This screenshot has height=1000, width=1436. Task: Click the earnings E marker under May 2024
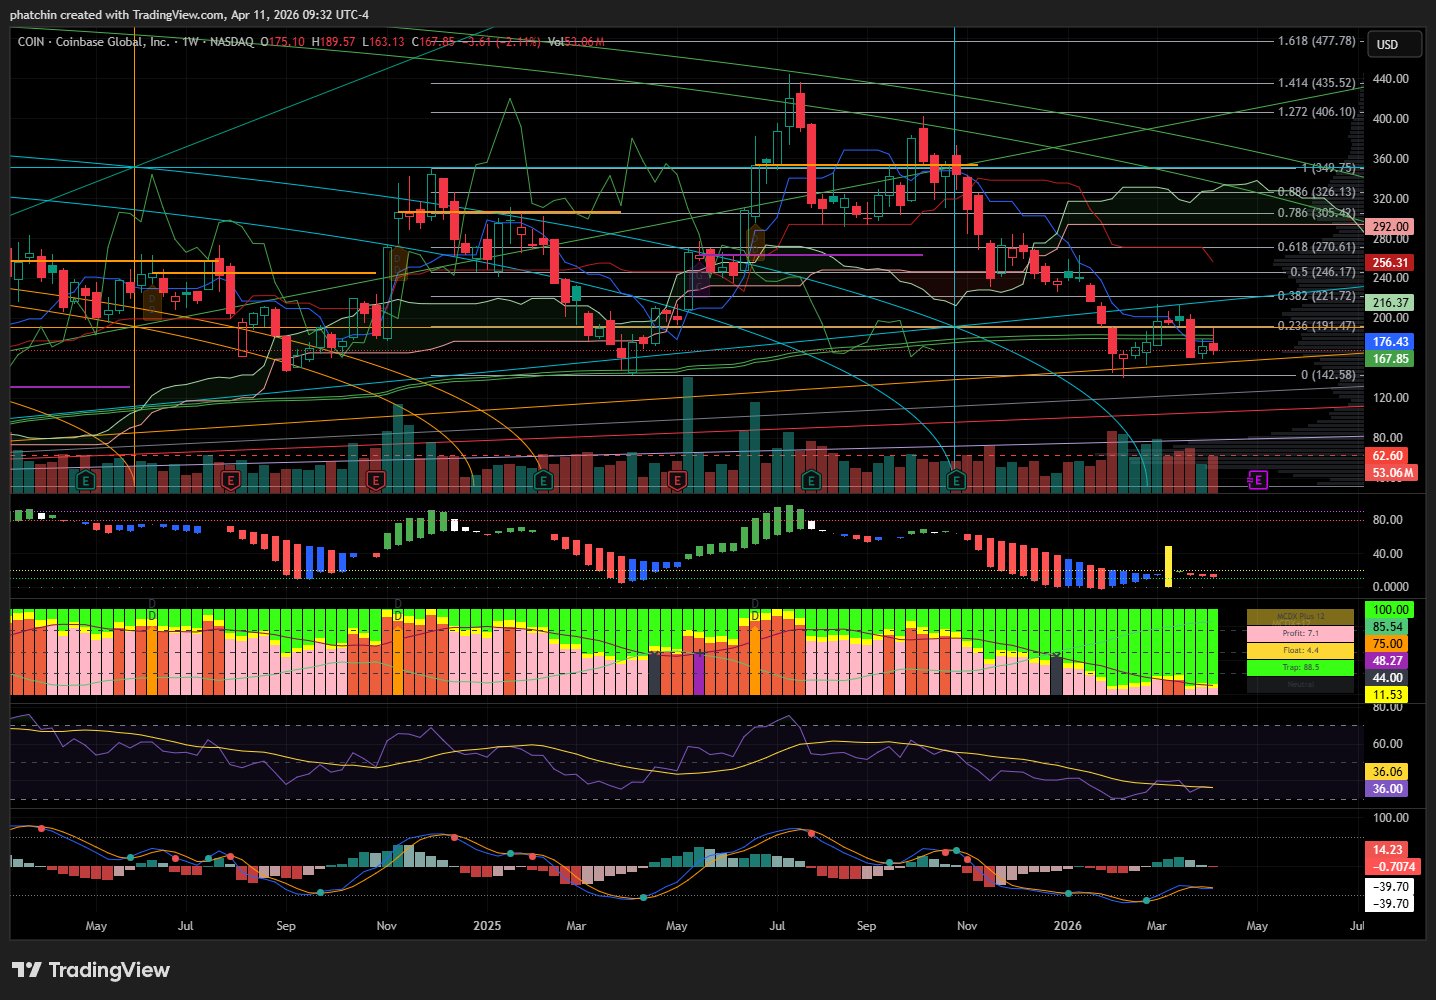point(86,481)
